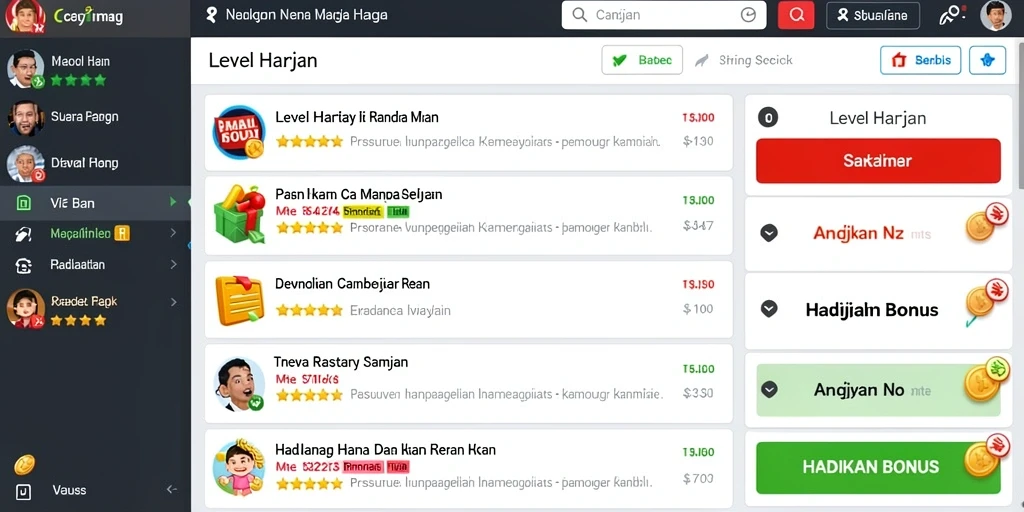Click the clock icon in search field
The width and height of the screenshot is (1024, 512).
point(748,15)
